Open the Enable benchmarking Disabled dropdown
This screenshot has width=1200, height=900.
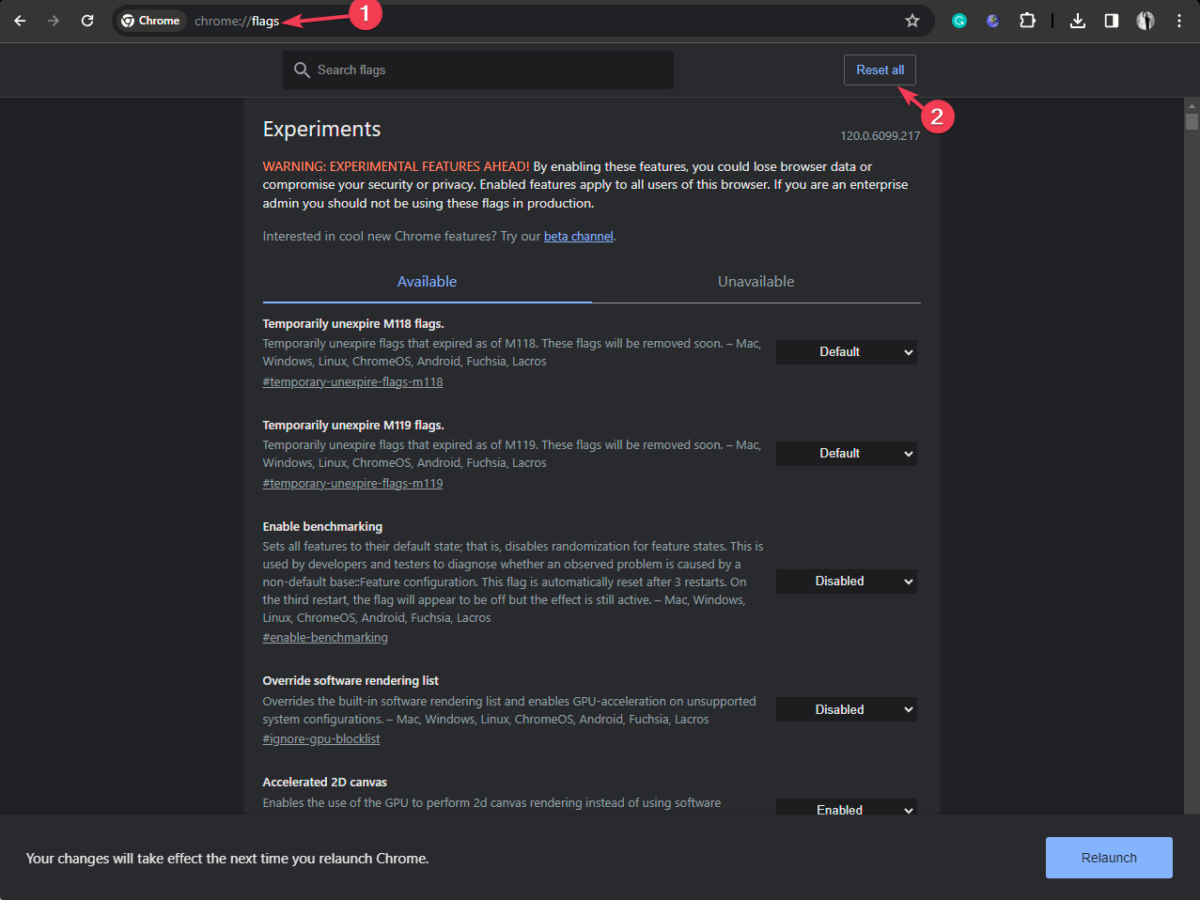coord(847,581)
